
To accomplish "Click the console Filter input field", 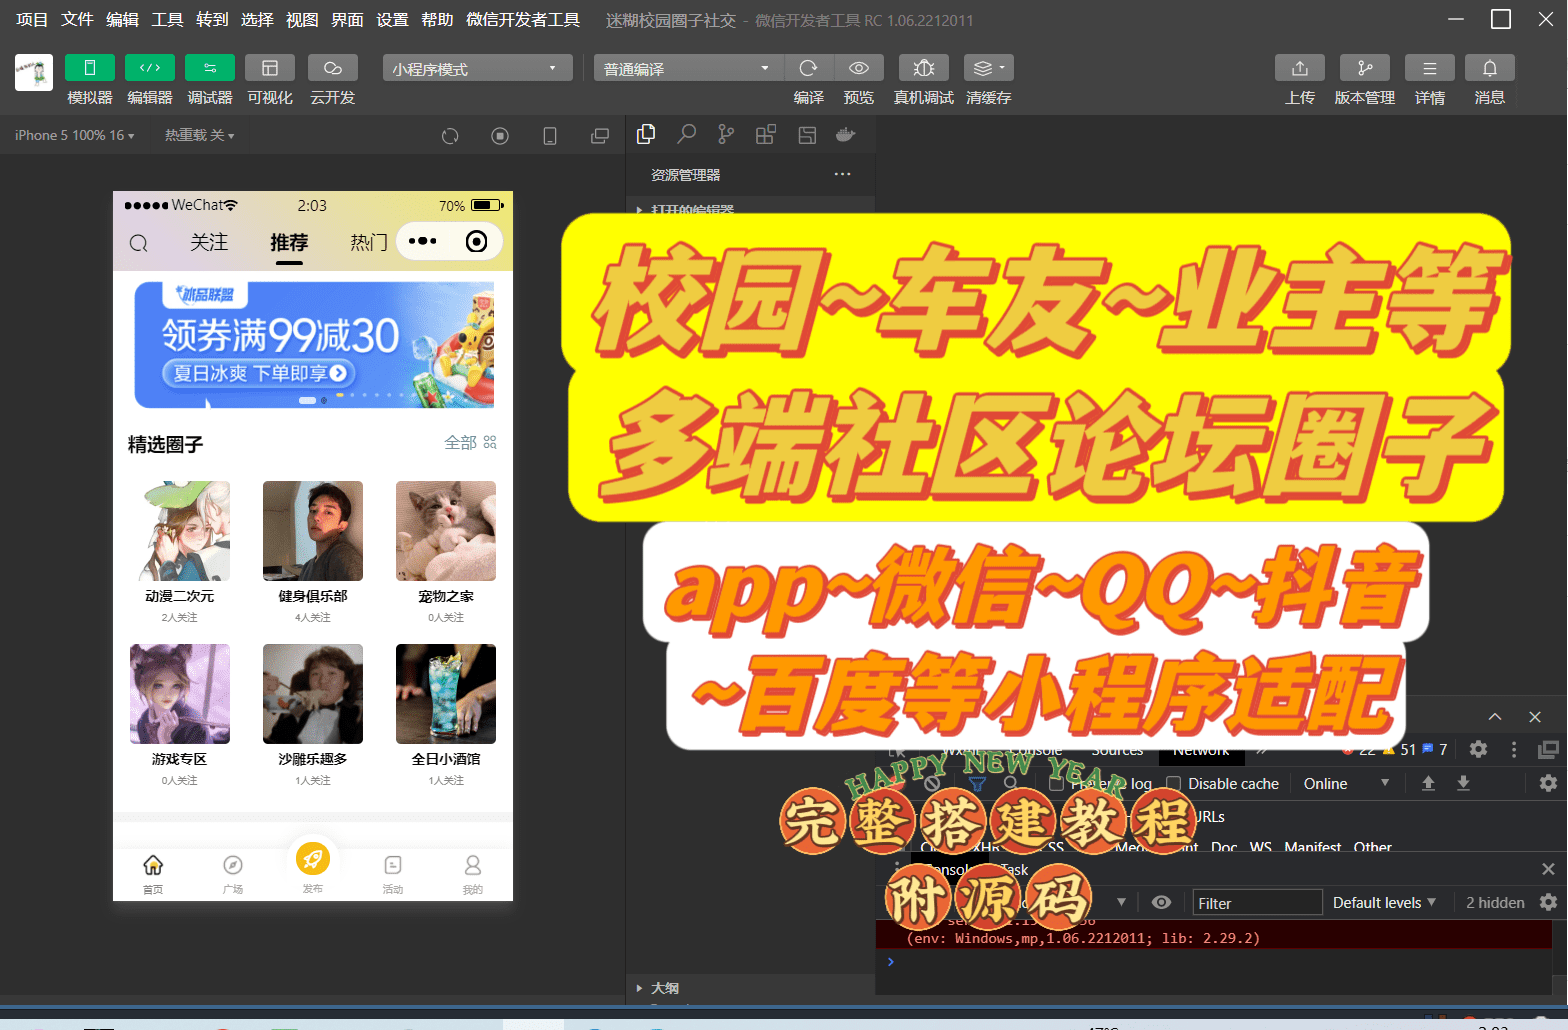I will pos(1257,903).
